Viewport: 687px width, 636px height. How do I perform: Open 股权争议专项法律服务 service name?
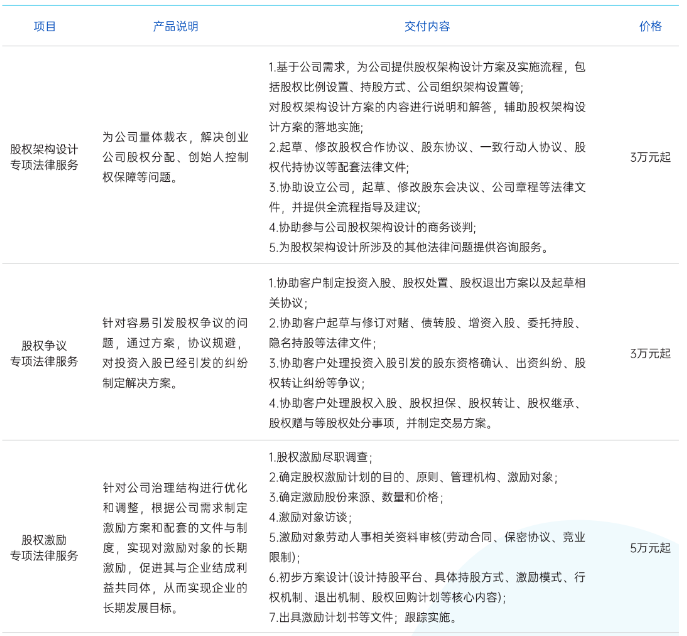(44, 353)
